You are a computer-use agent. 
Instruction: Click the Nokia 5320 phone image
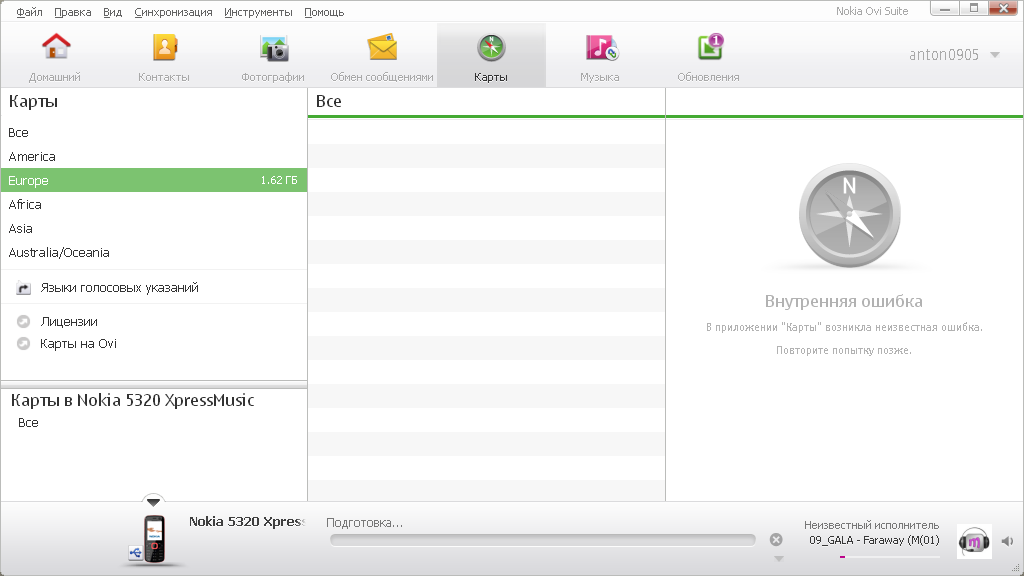pyautogui.click(x=152, y=538)
